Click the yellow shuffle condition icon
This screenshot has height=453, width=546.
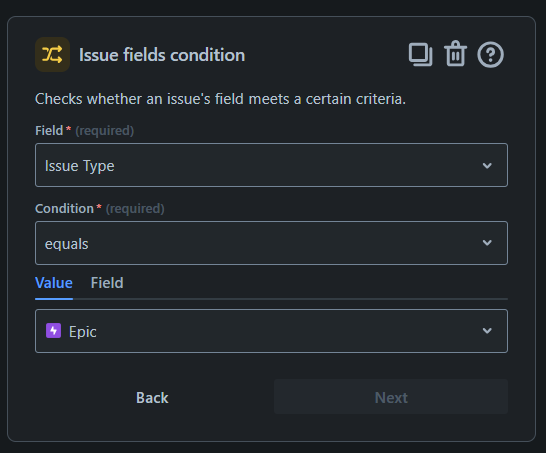[x=52, y=55]
